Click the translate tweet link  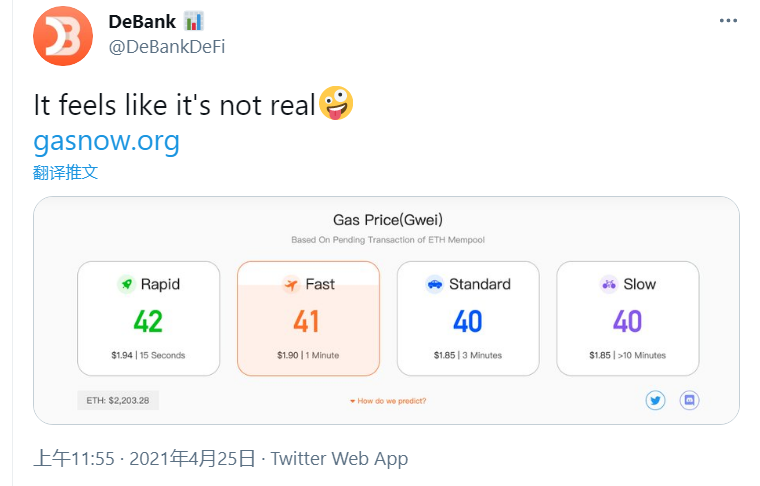click(65, 172)
